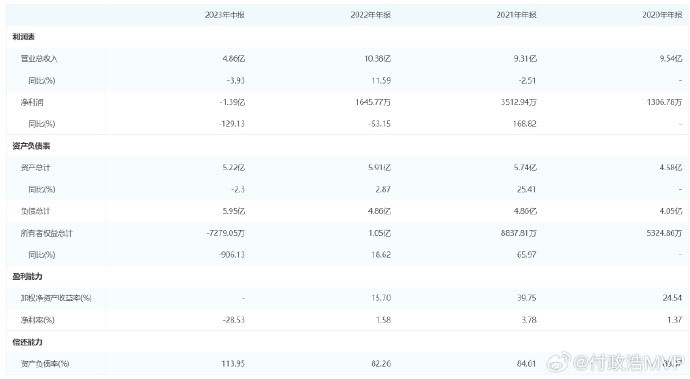
Task: Click the 所有者权益总计 row label
Action: 46,233
